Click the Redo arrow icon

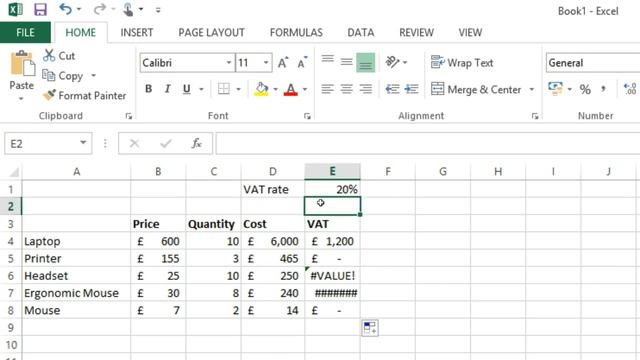pyautogui.click(x=99, y=9)
